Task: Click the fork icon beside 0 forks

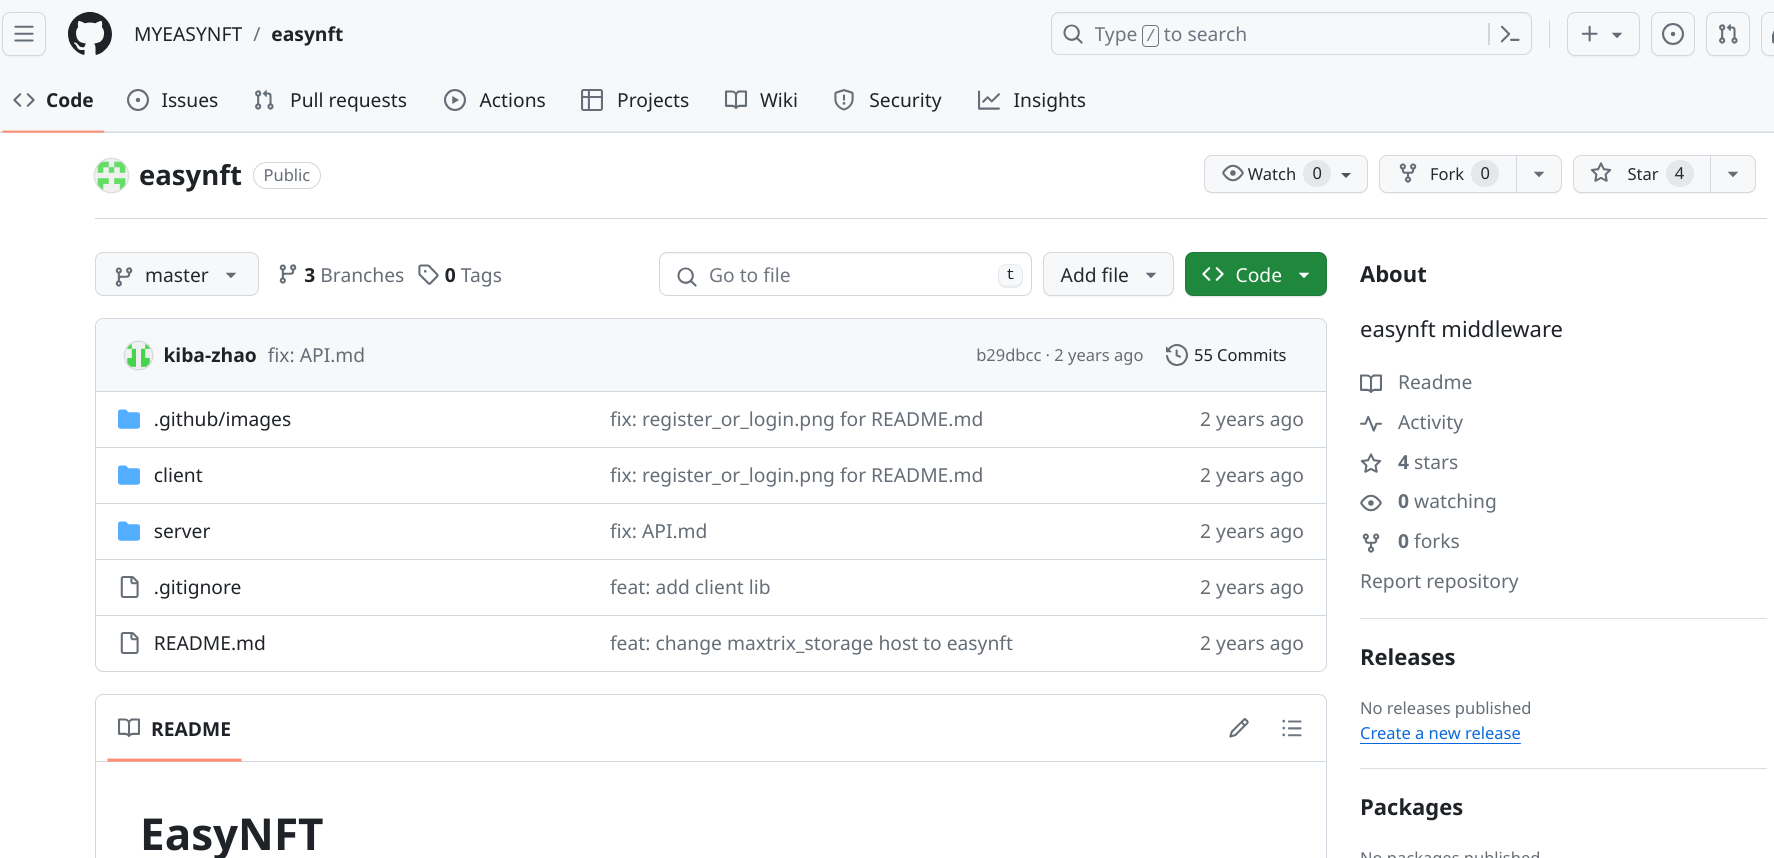Action: (1371, 542)
